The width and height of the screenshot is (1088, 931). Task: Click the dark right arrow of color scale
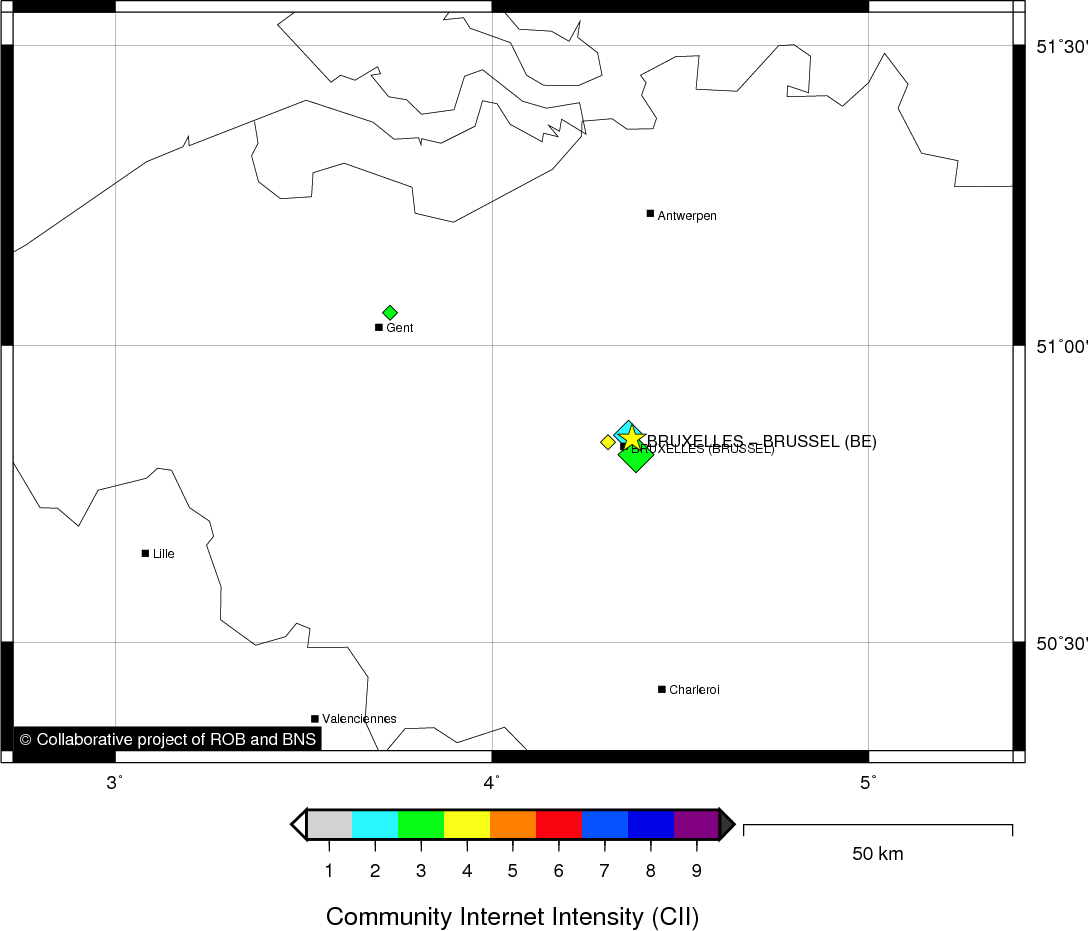[x=727, y=824]
